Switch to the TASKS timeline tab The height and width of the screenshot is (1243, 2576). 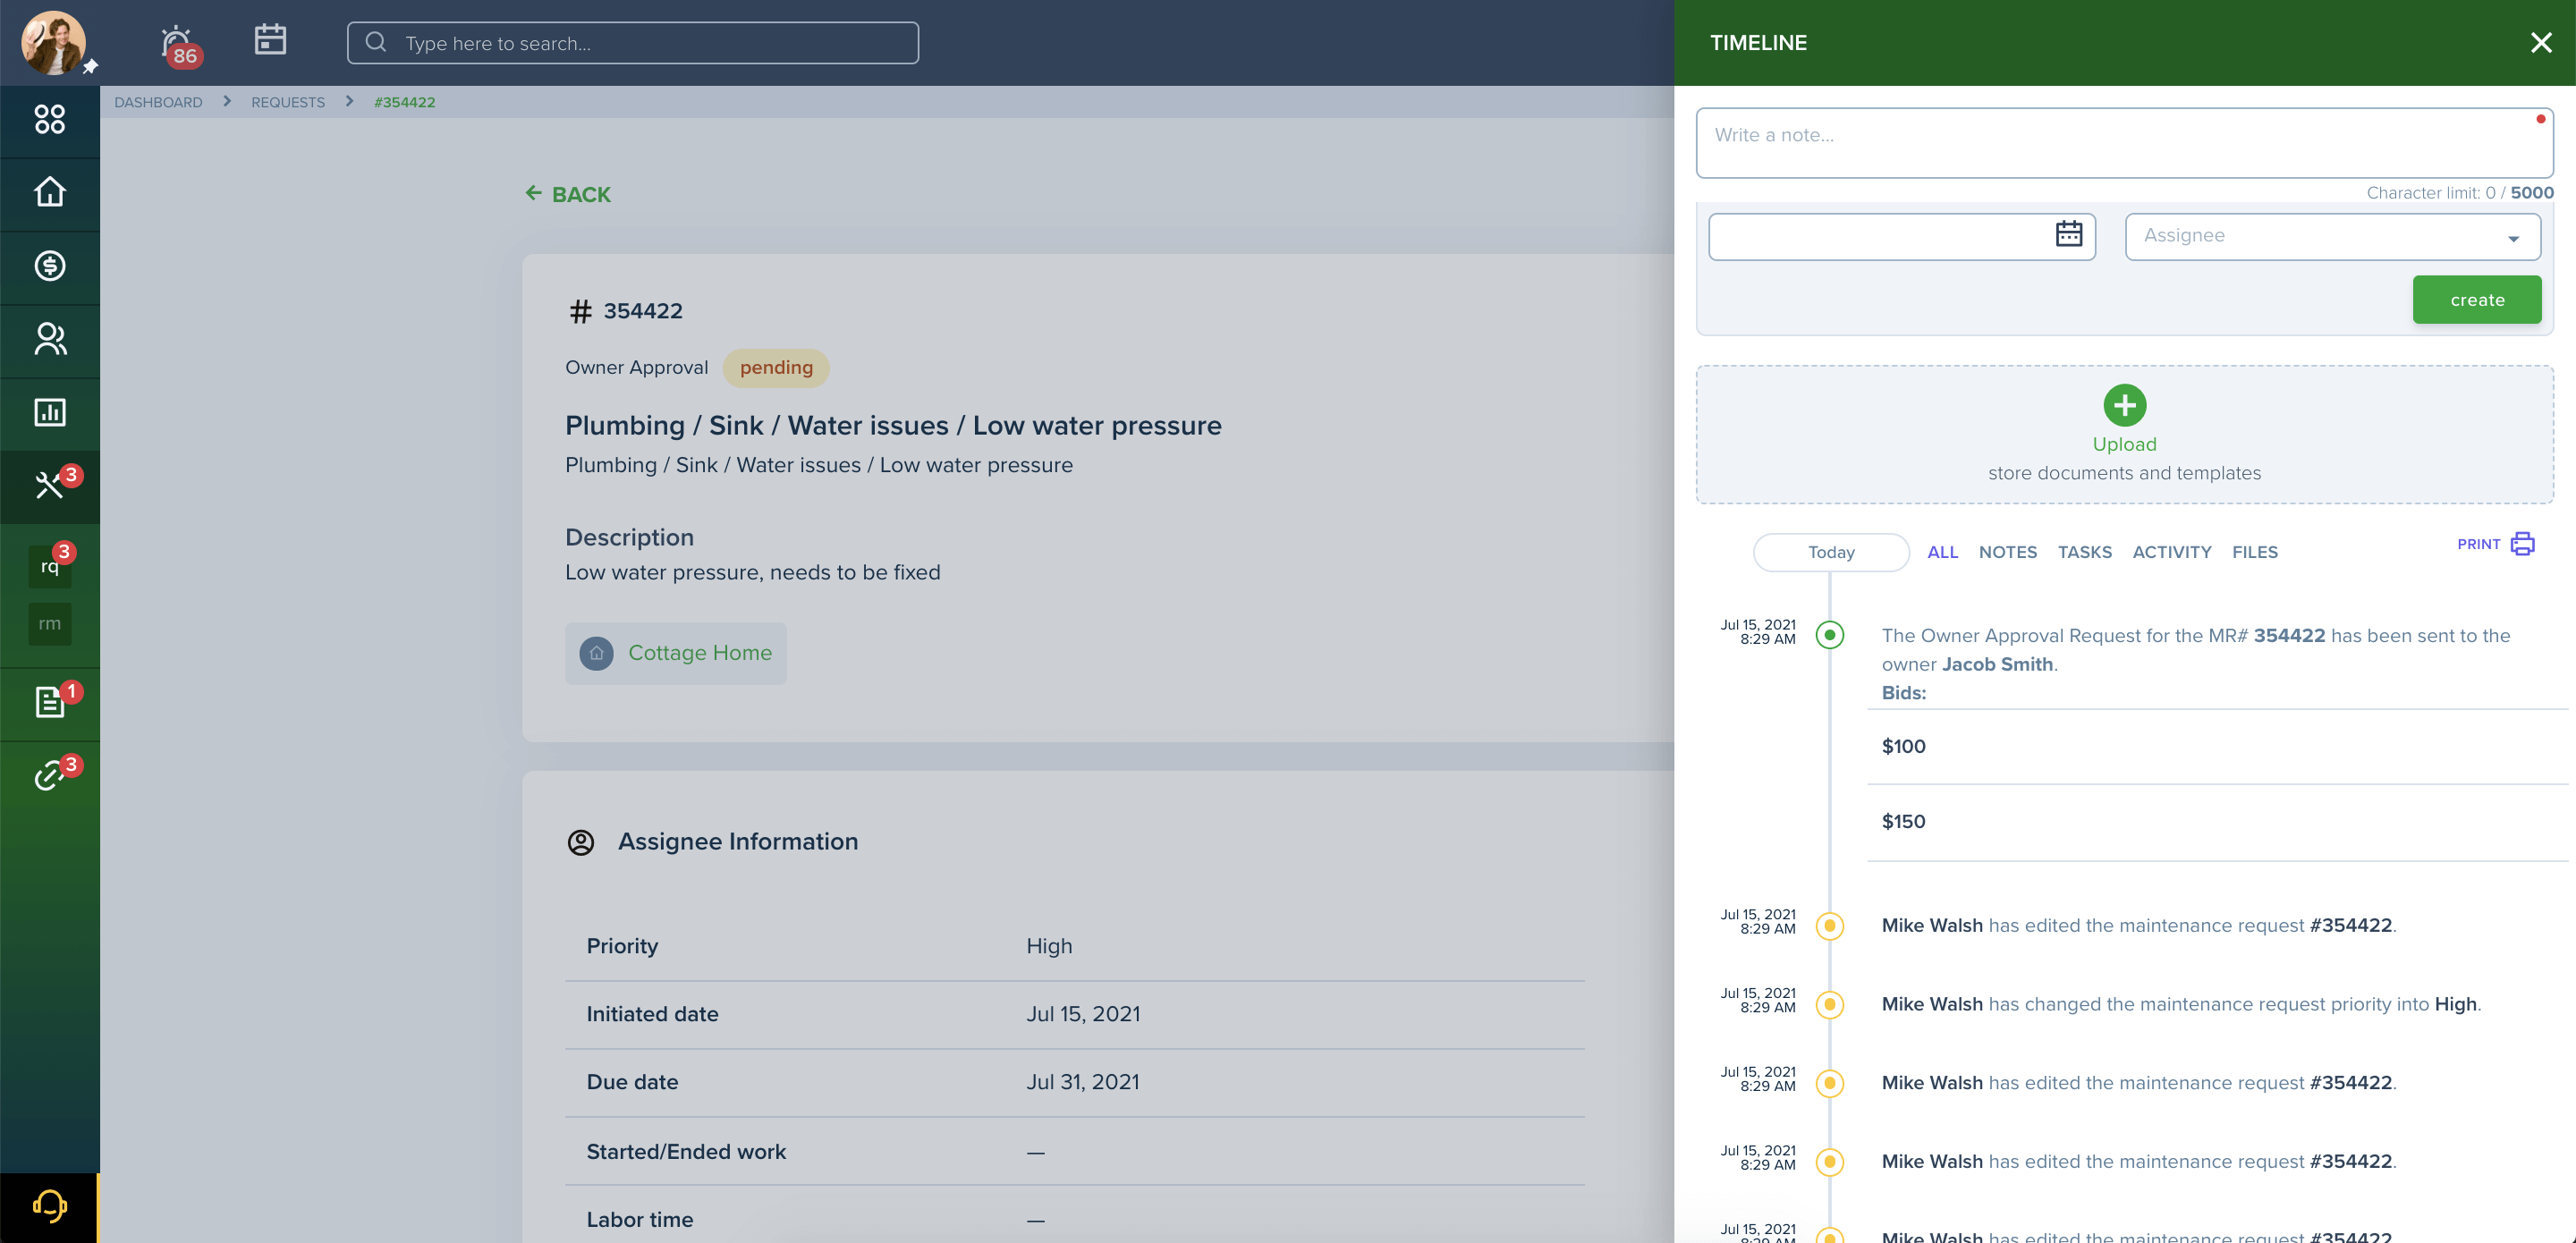[x=2084, y=552]
